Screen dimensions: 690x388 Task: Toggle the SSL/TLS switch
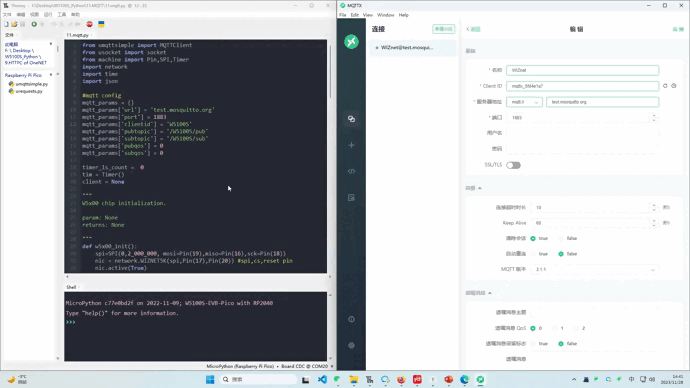pyautogui.click(x=513, y=165)
